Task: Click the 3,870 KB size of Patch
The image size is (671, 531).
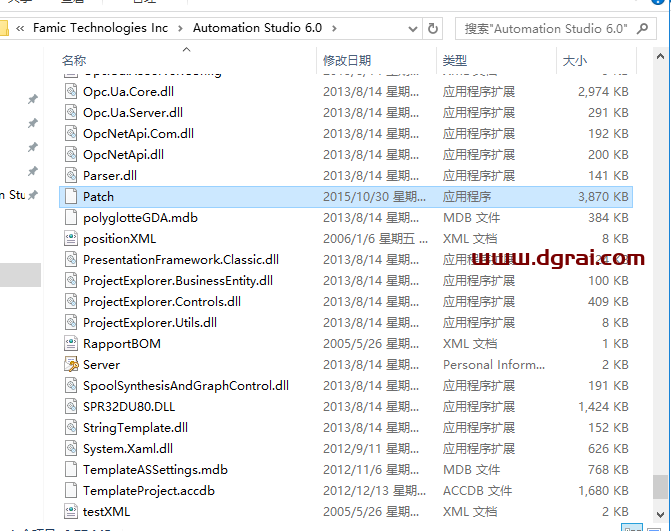Action: tap(603, 197)
